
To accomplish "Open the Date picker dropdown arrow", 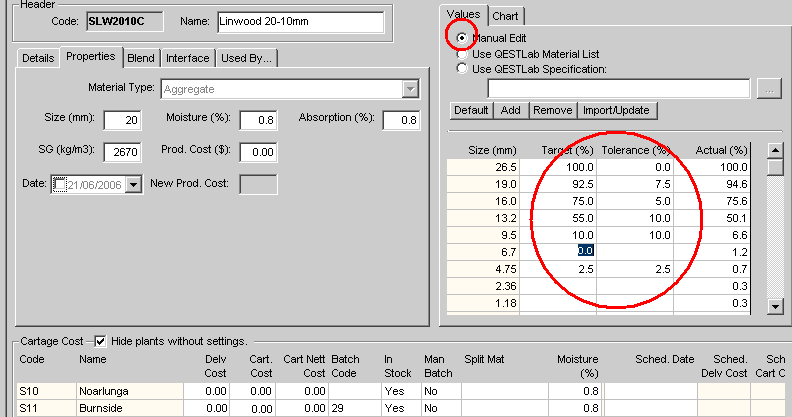I will pyautogui.click(x=135, y=184).
